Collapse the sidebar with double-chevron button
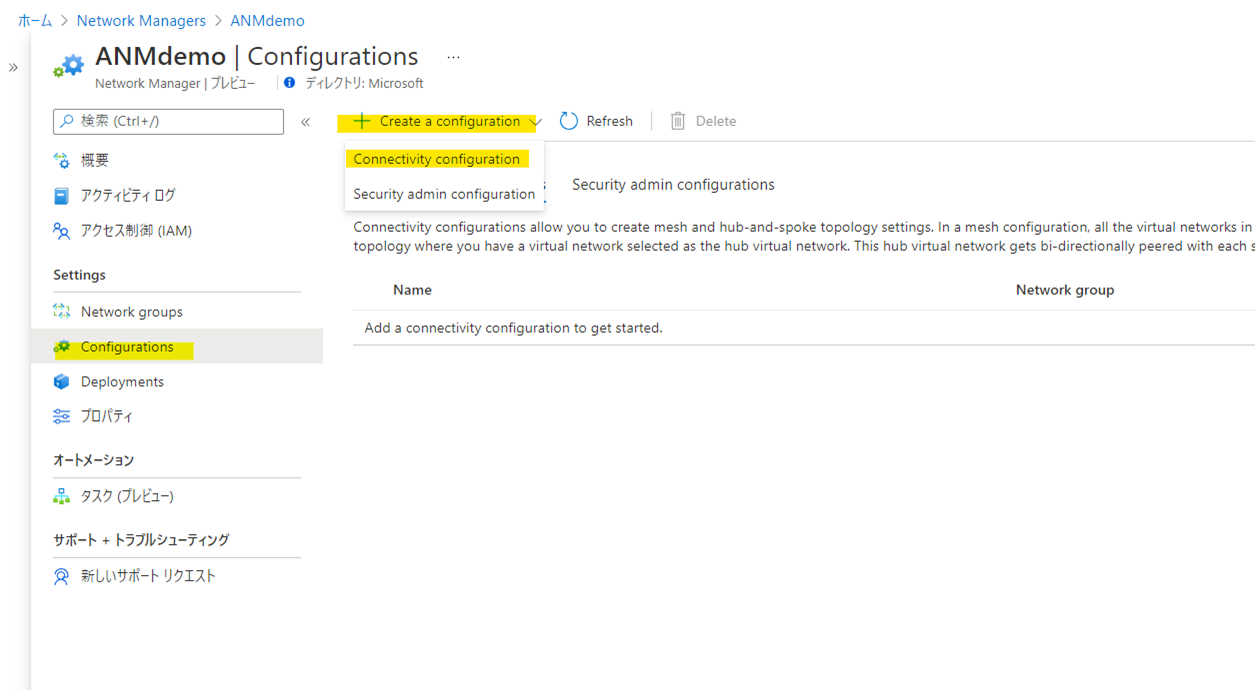Image resolution: width=1255 pixels, height=690 pixels. pos(306,122)
